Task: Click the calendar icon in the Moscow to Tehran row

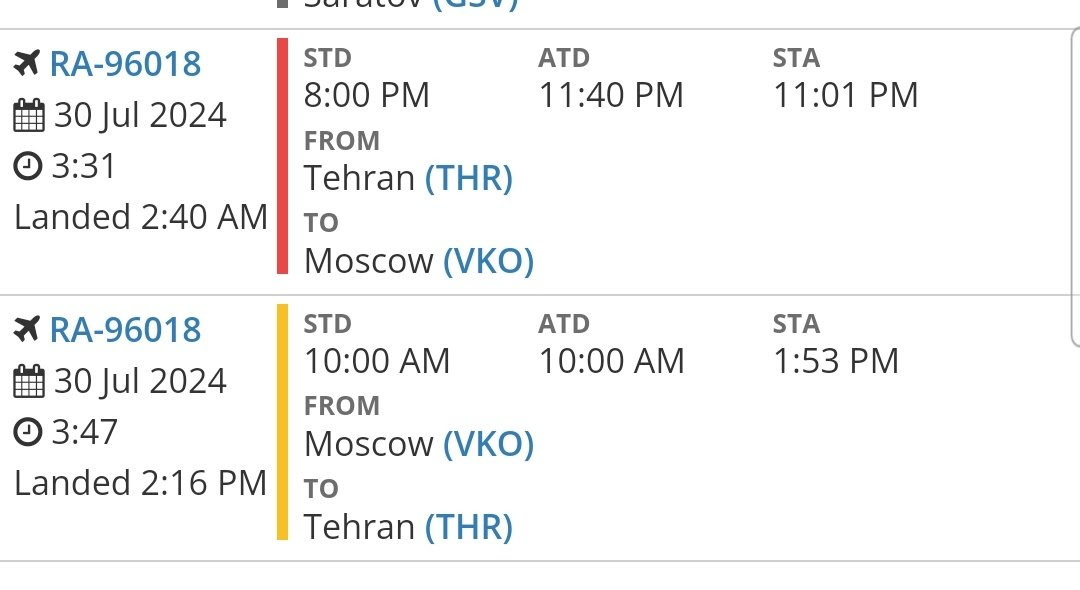Action: pos(29,381)
